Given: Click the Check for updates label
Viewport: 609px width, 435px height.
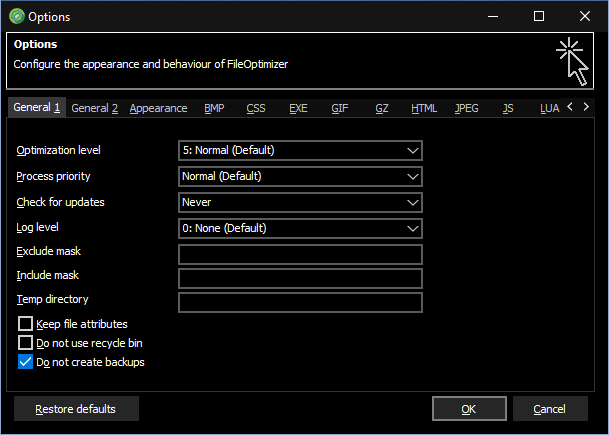Looking at the screenshot, I should pyautogui.click(x=60, y=202).
